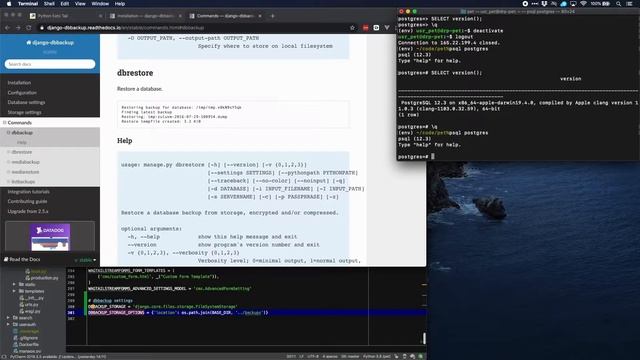Open the django-dbbackup docs home link
The height and width of the screenshot is (360, 640).
click(50, 42)
